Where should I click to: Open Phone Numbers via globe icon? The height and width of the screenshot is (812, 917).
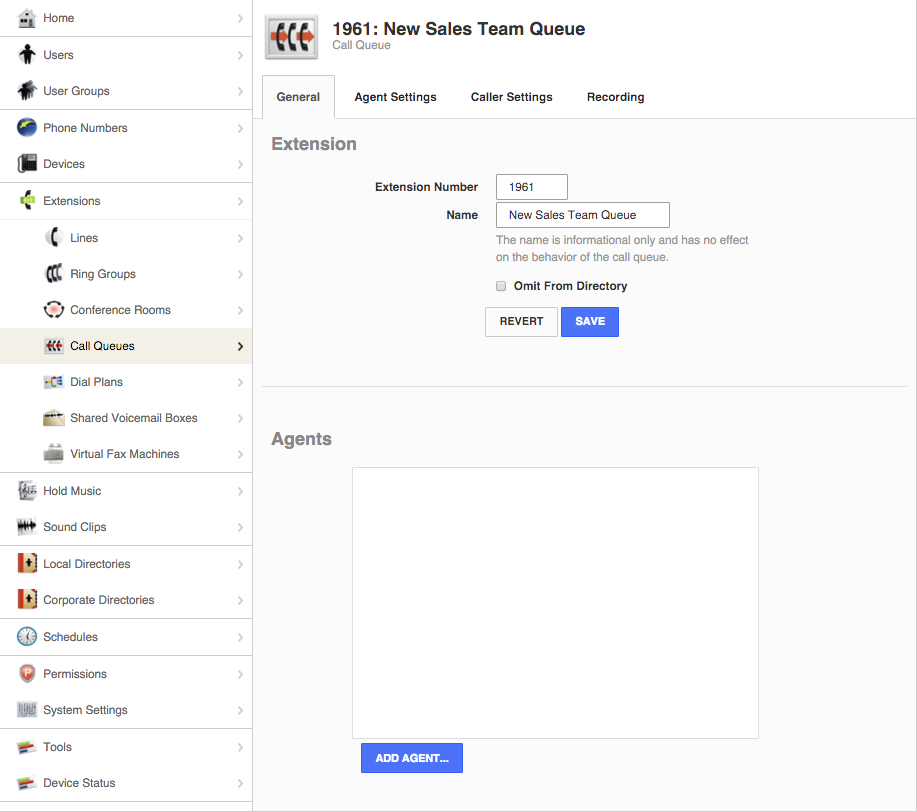28,127
